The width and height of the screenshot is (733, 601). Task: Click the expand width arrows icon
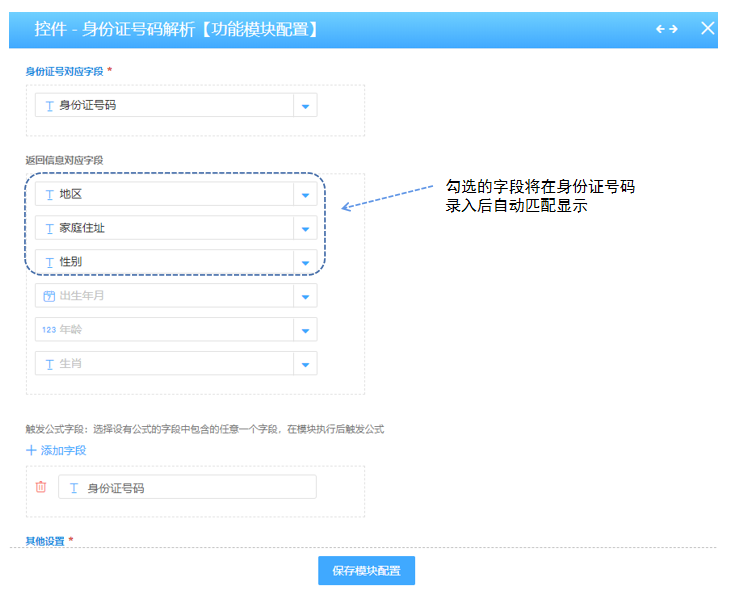667,29
